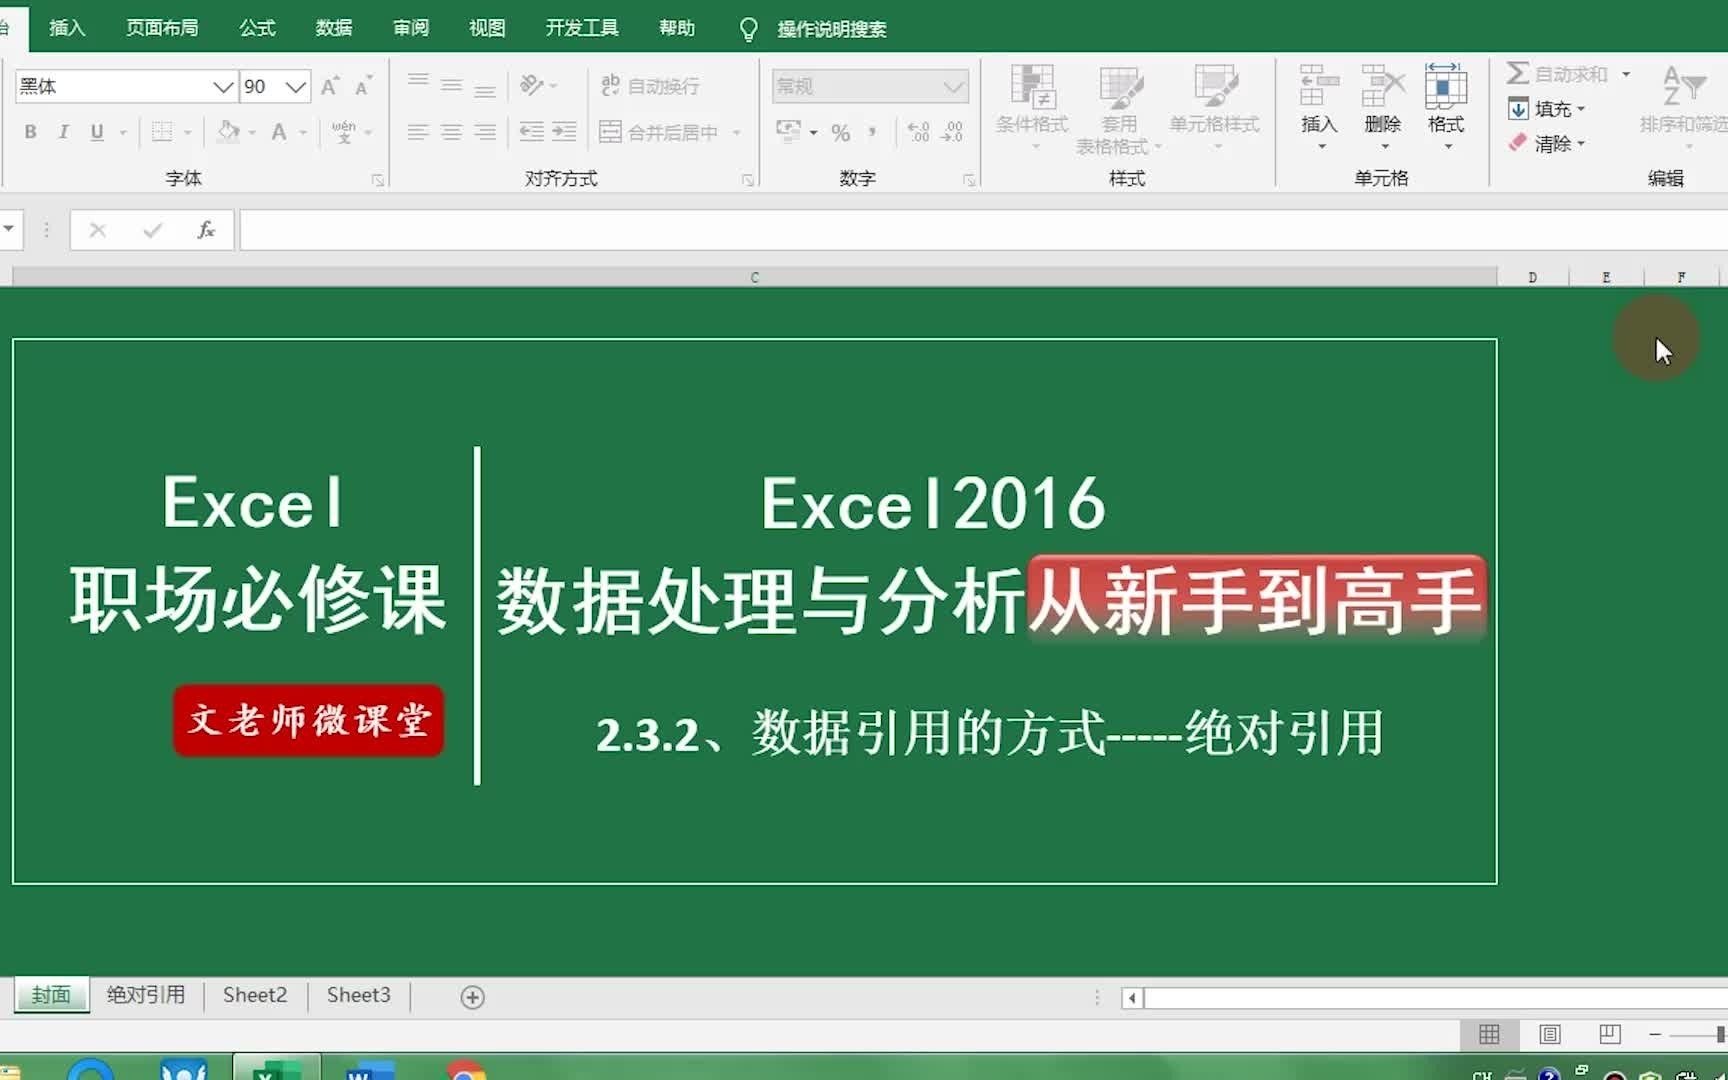Open number format dialog launcher
The height and width of the screenshot is (1080, 1728).
click(x=969, y=180)
